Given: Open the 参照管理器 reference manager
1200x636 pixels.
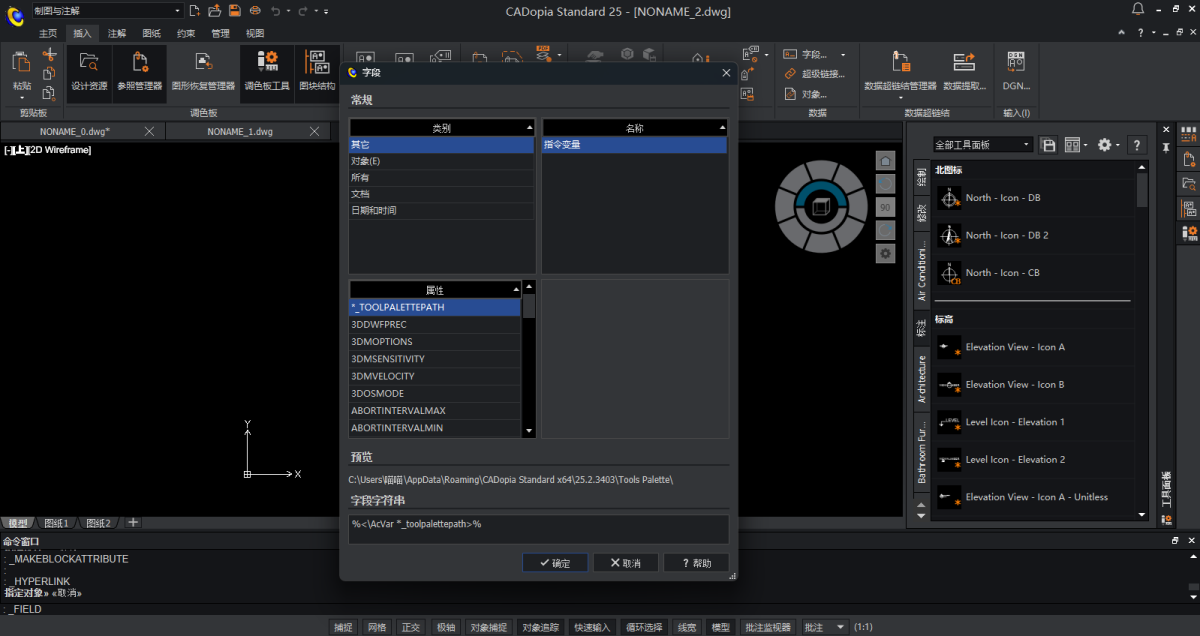Looking at the screenshot, I should 139,70.
